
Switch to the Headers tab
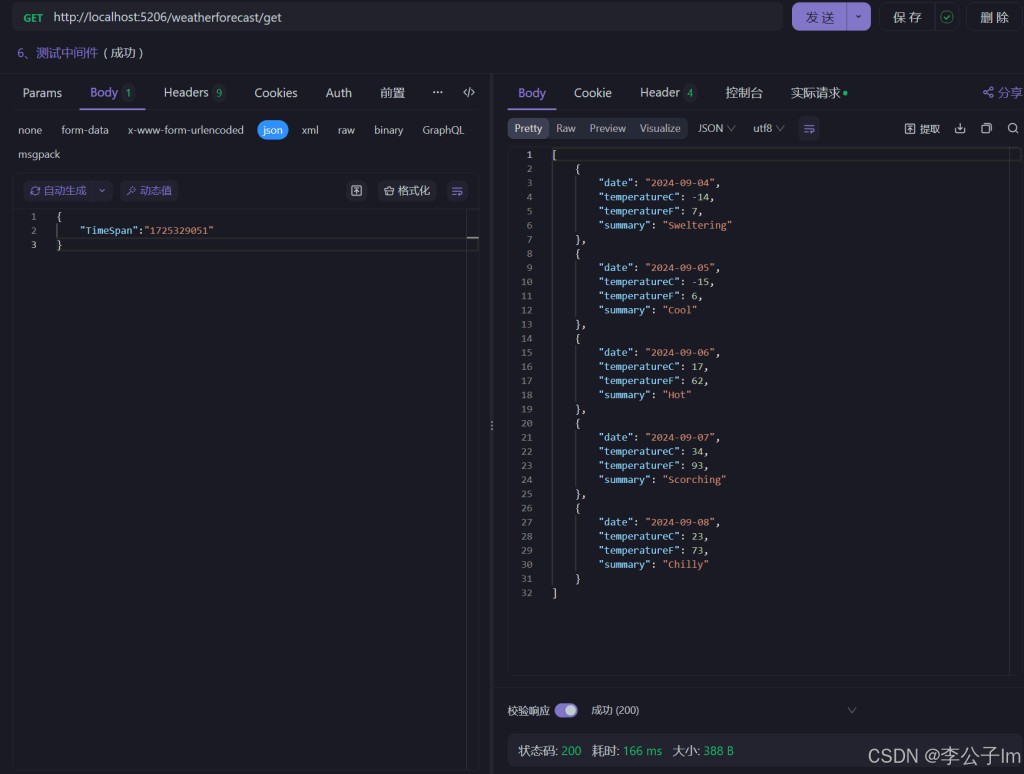point(185,92)
